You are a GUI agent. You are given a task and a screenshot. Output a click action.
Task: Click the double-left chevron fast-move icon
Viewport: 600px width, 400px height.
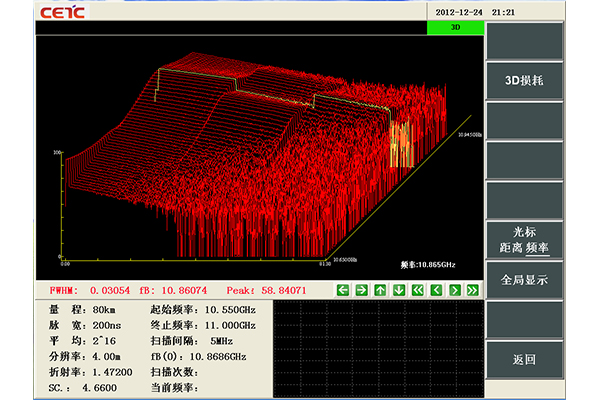click(x=417, y=290)
